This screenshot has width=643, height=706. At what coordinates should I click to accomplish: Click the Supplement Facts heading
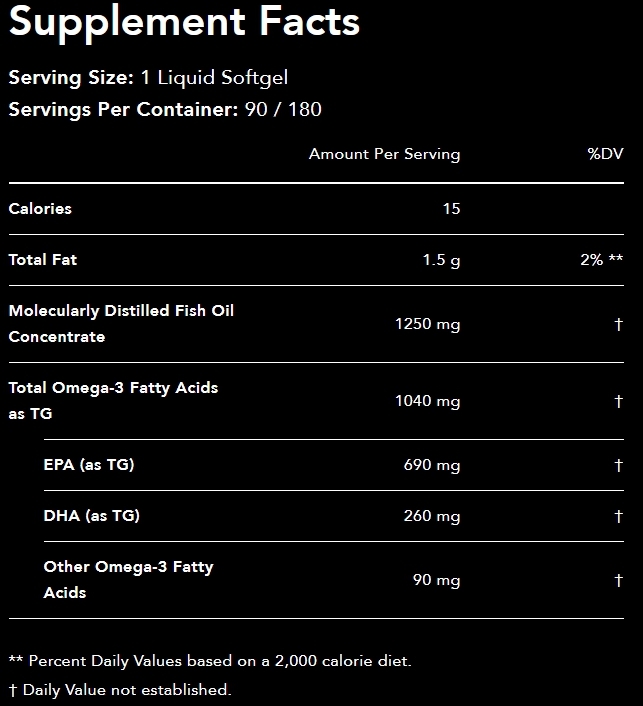pyautogui.click(x=184, y=22)
